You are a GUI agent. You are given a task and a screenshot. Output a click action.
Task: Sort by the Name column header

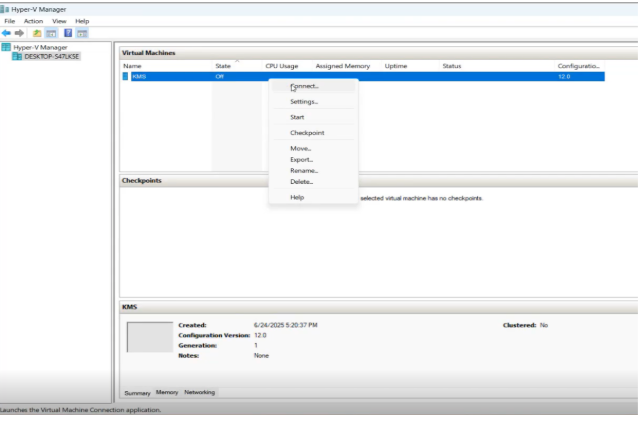[132, 66]
